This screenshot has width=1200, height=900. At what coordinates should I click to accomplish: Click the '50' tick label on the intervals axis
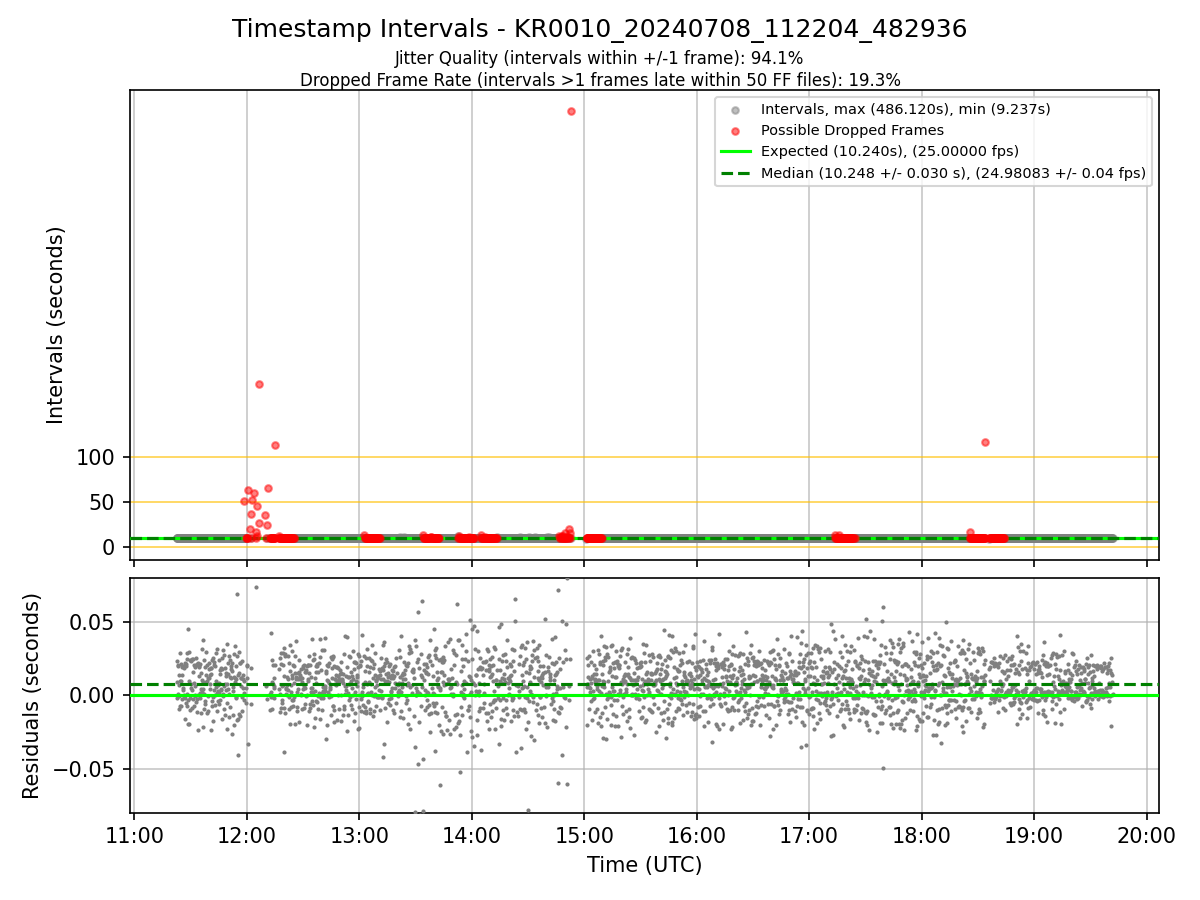pyautogui.click(x=102, y=503)
